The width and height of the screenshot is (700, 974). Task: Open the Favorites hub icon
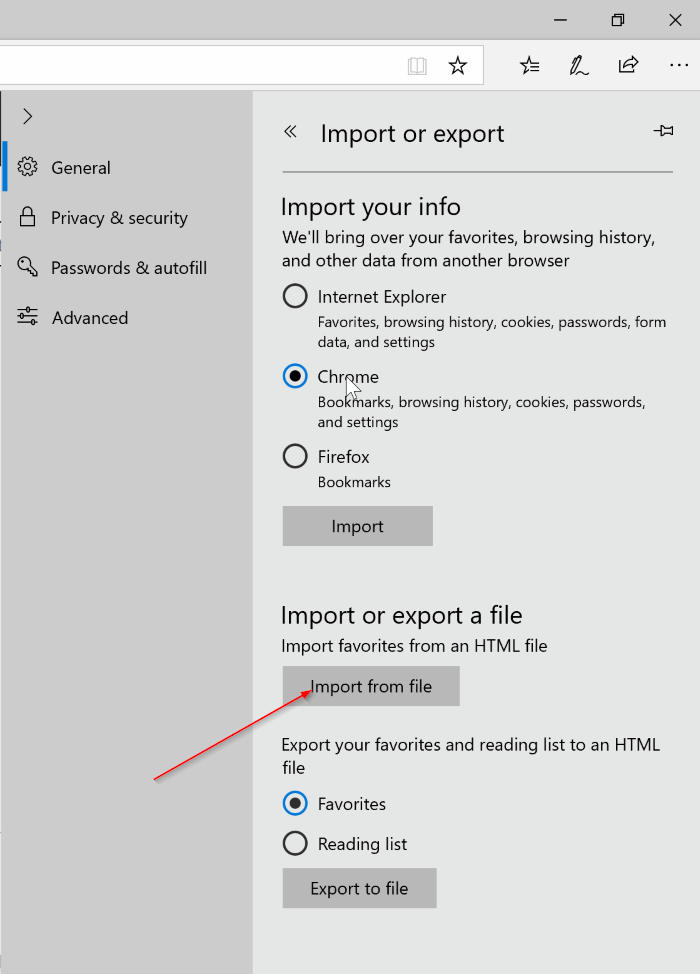tap(530, 65)
